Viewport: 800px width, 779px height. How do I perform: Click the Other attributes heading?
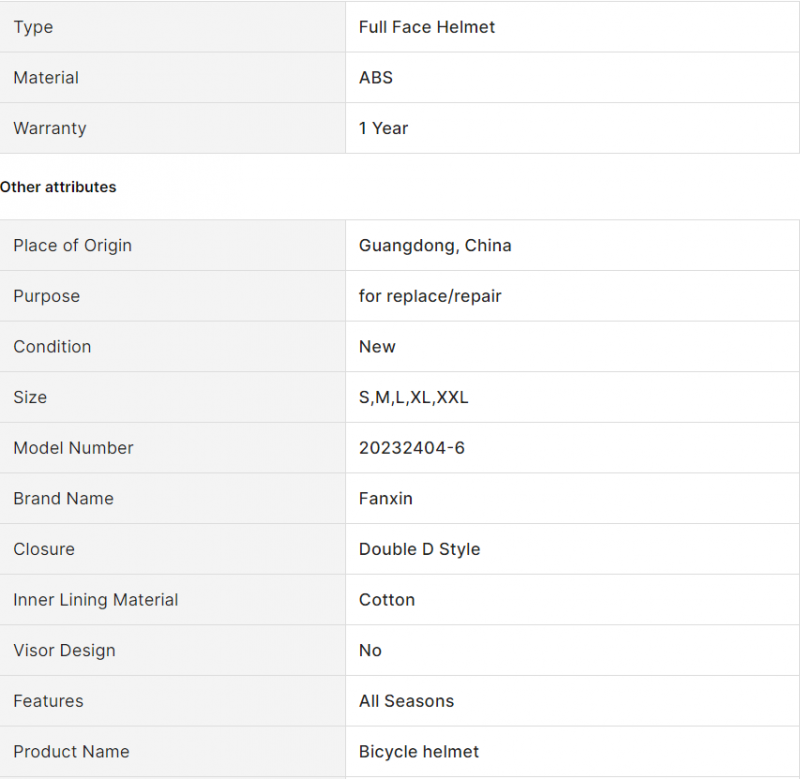[58, 187]
